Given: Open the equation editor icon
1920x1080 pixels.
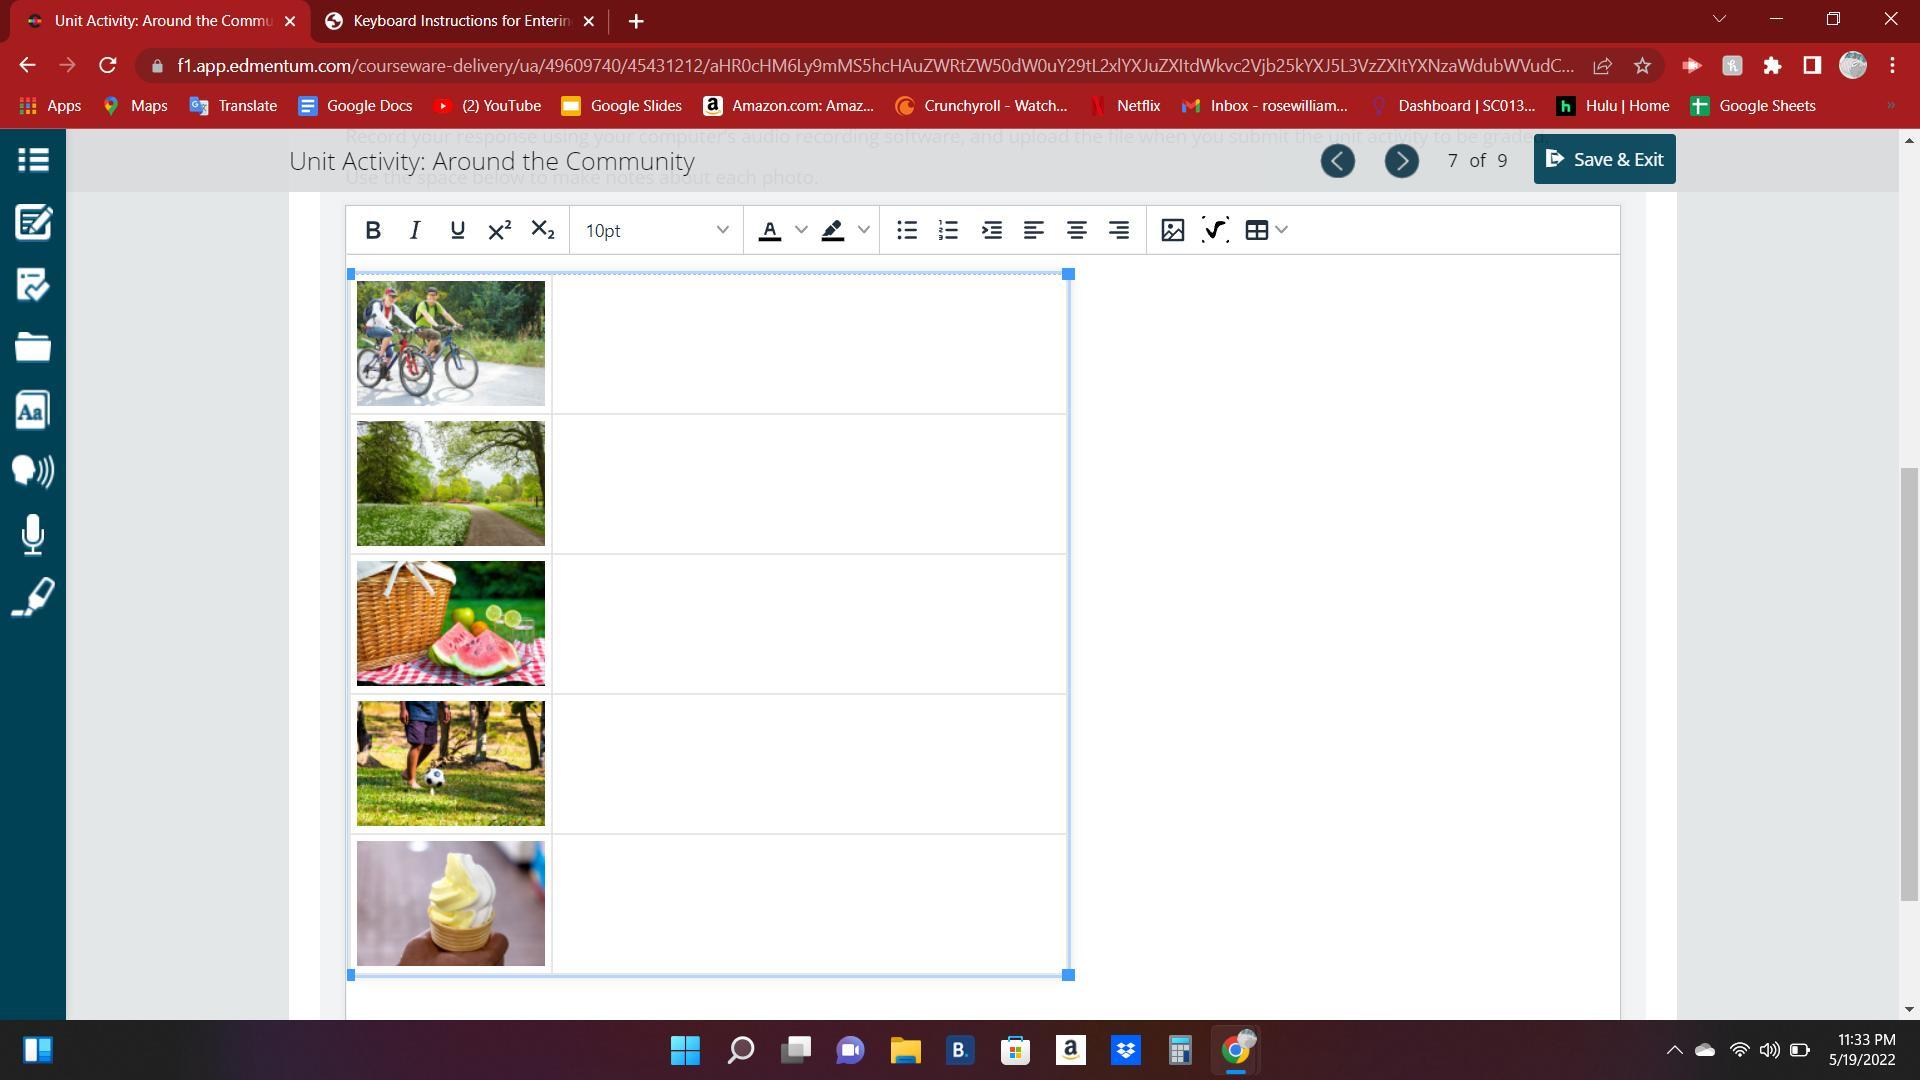Looking at the screenshot, I should (x=1214, y=230).
